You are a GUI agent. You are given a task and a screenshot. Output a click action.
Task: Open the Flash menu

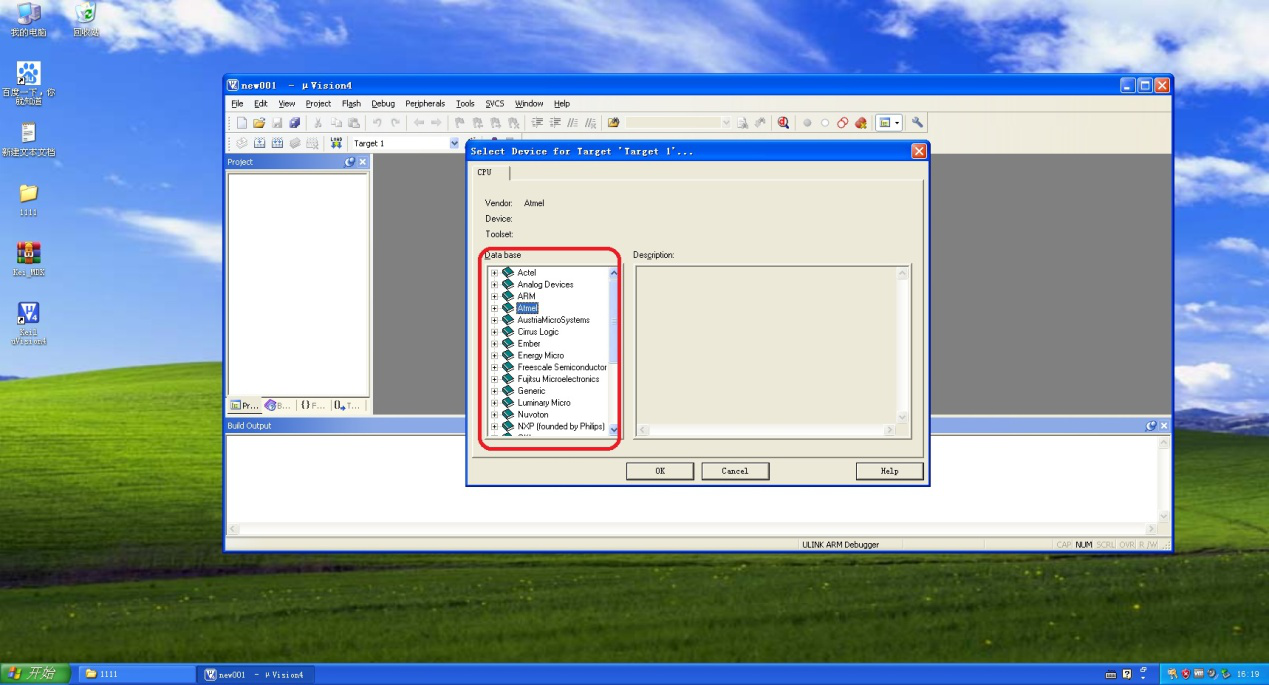[351, 103]
